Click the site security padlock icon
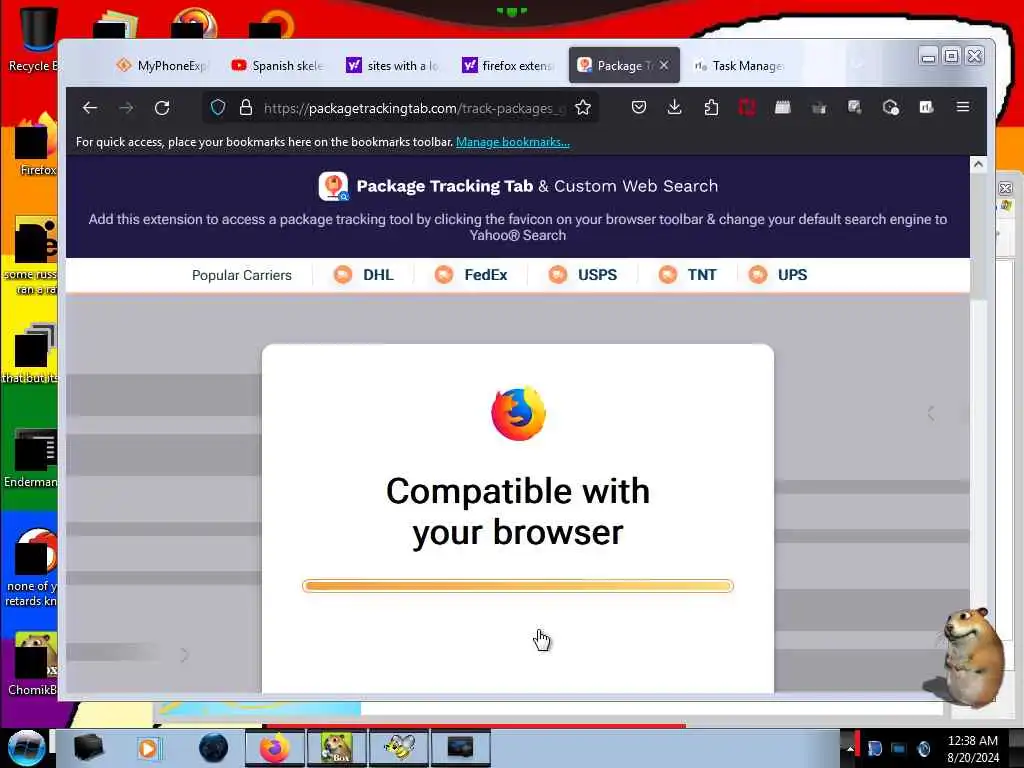The image size is (1024, 768). click(x=246, y=108)
